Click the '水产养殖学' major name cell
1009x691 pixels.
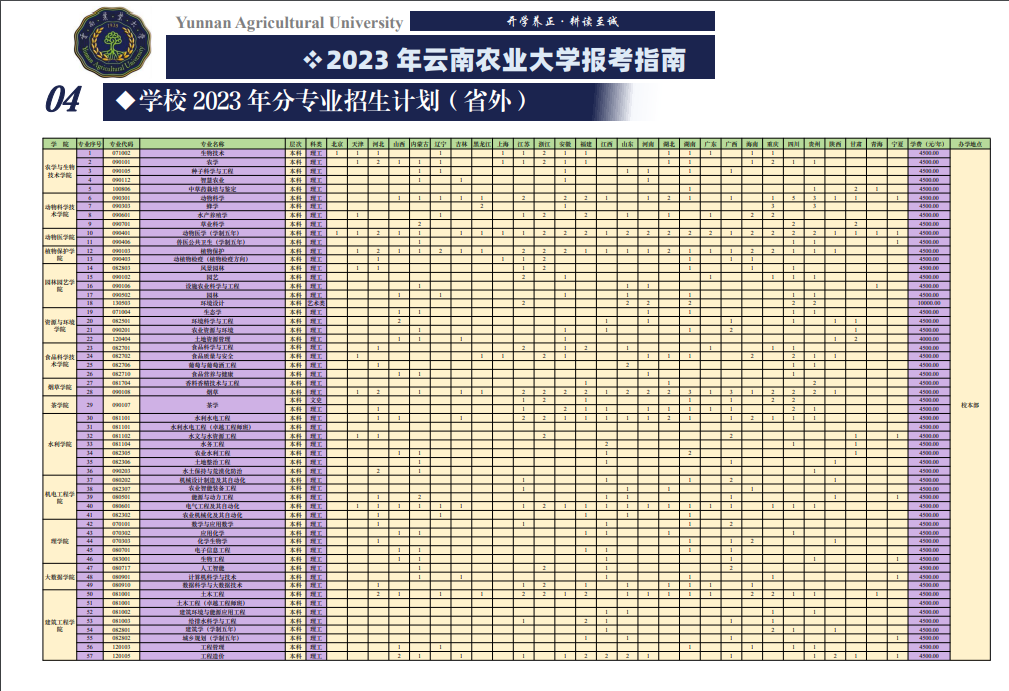(212, 216)
